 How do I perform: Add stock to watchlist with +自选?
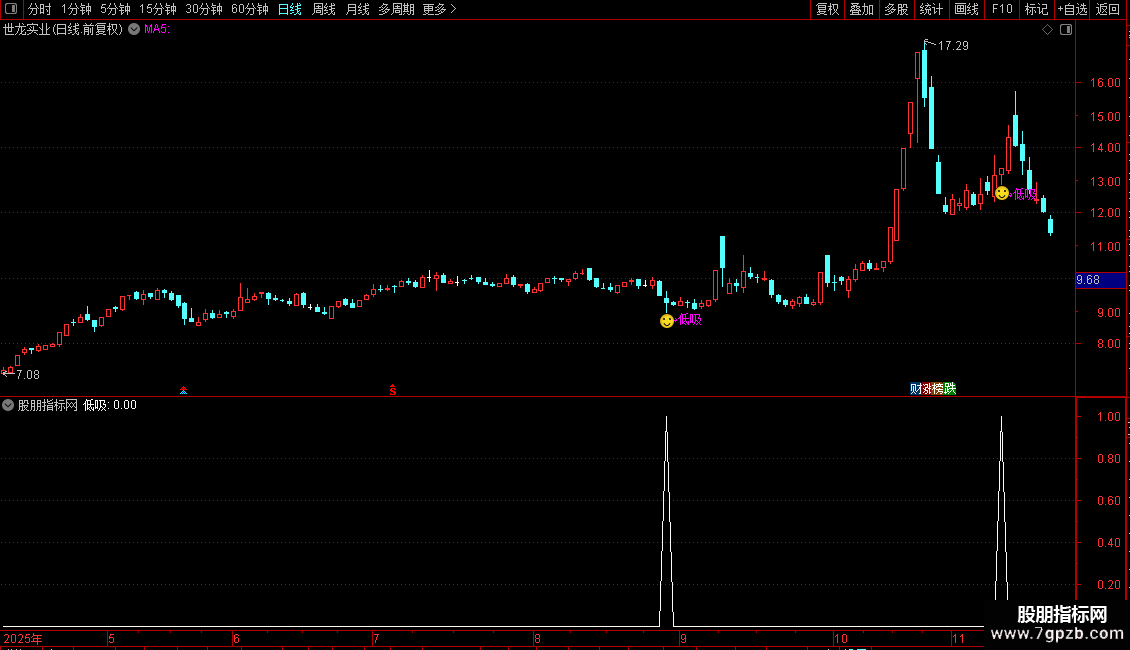click(1072, 9)
